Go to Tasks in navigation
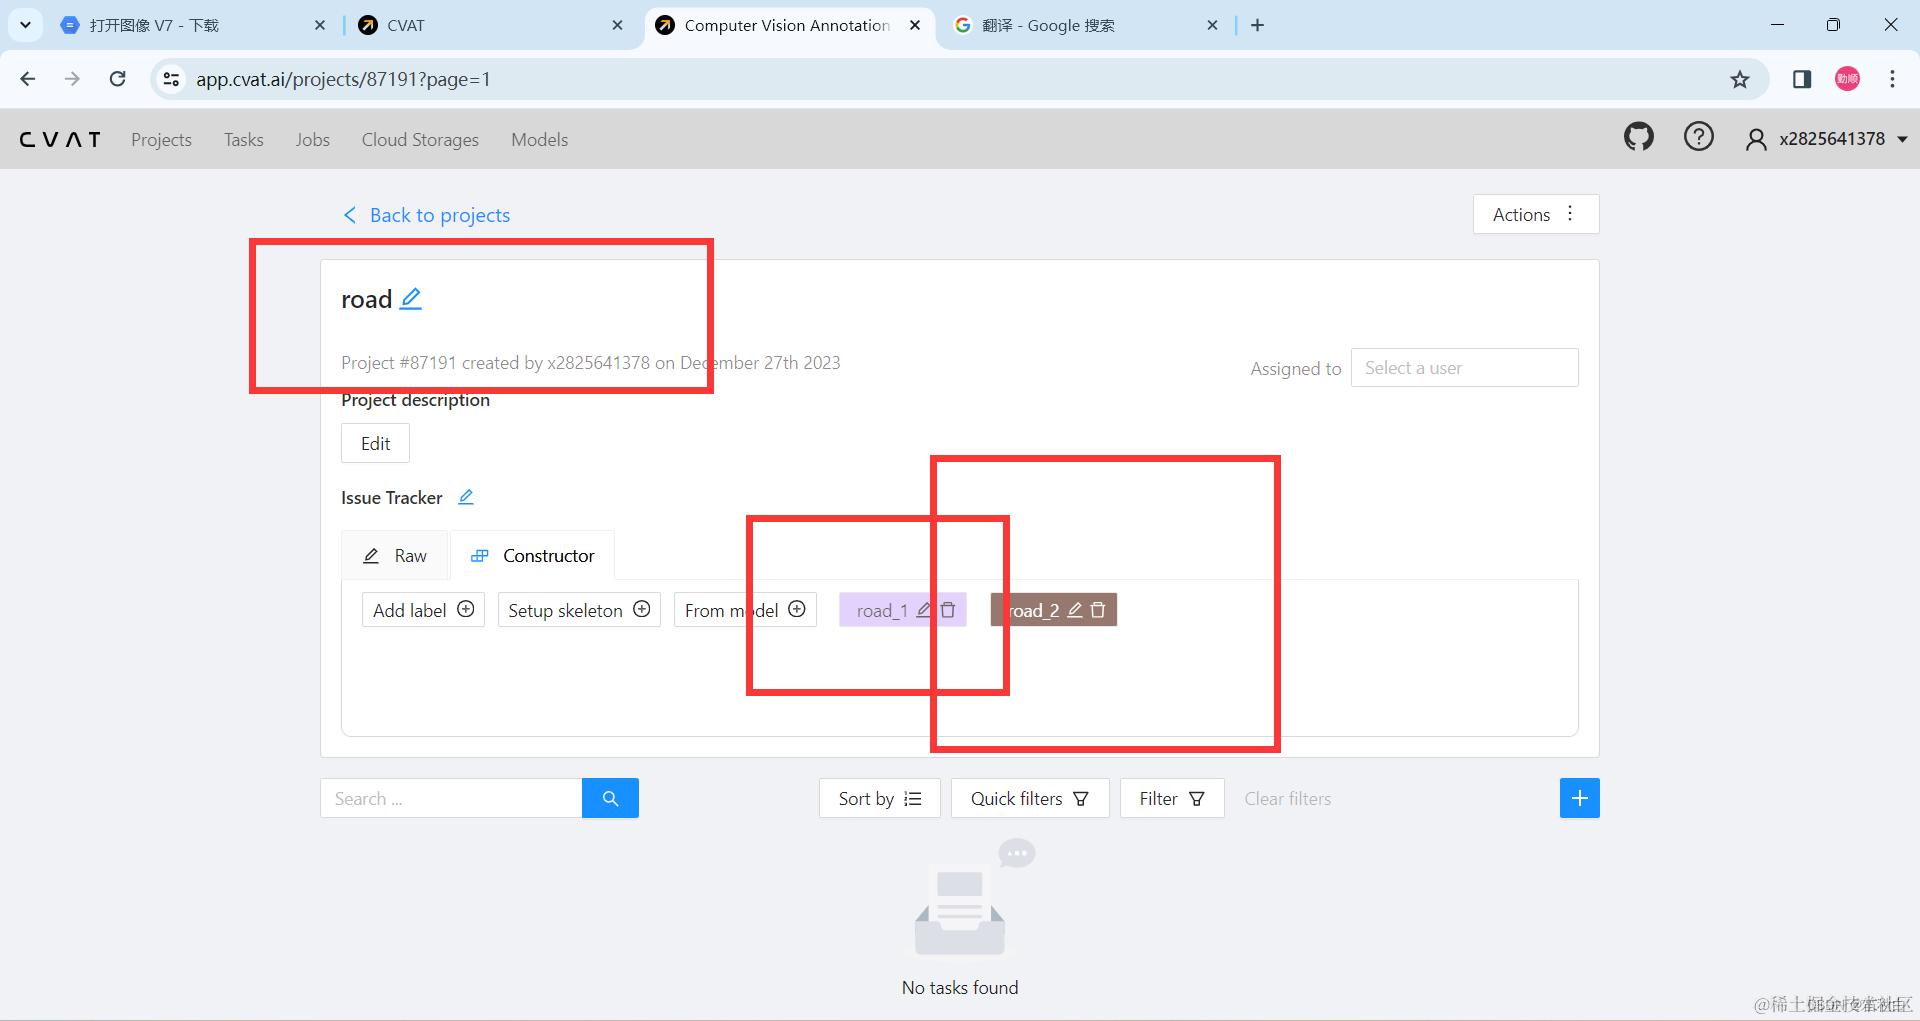This screenshot has width=1920, height=1021. coord(244,140)
